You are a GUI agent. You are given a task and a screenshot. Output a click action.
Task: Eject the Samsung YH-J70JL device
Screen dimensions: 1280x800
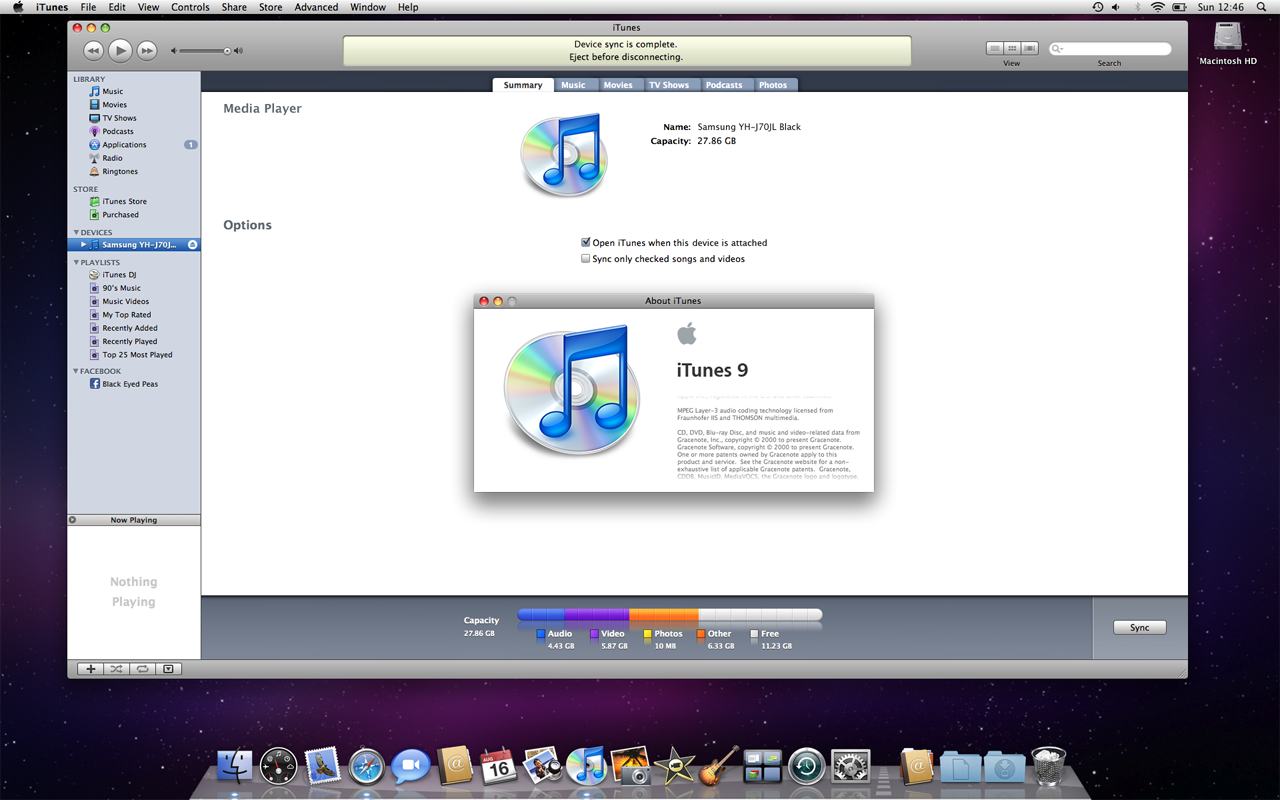192,245
